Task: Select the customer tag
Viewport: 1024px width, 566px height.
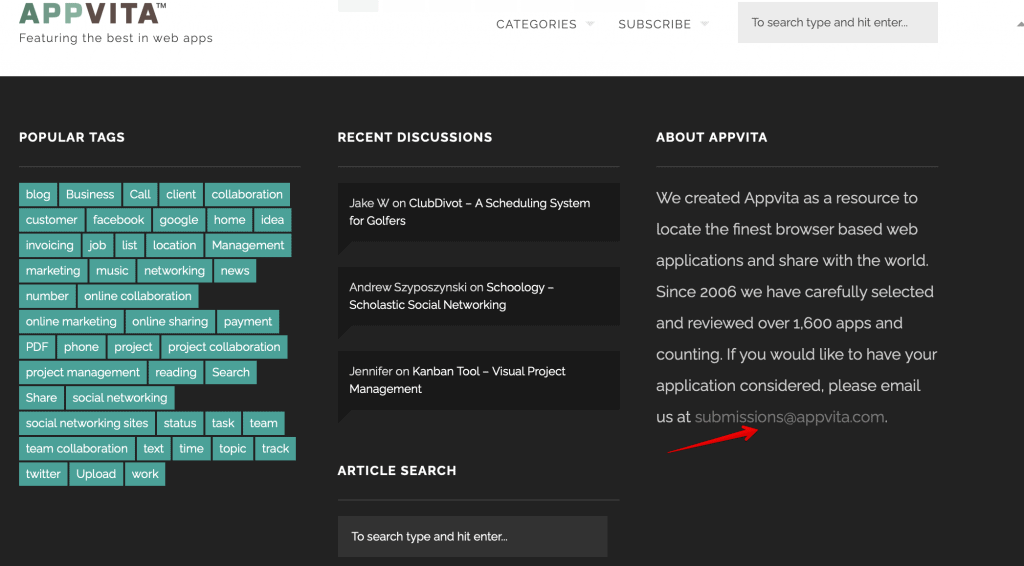Action: pyautogui.click(x=52, y=220)
